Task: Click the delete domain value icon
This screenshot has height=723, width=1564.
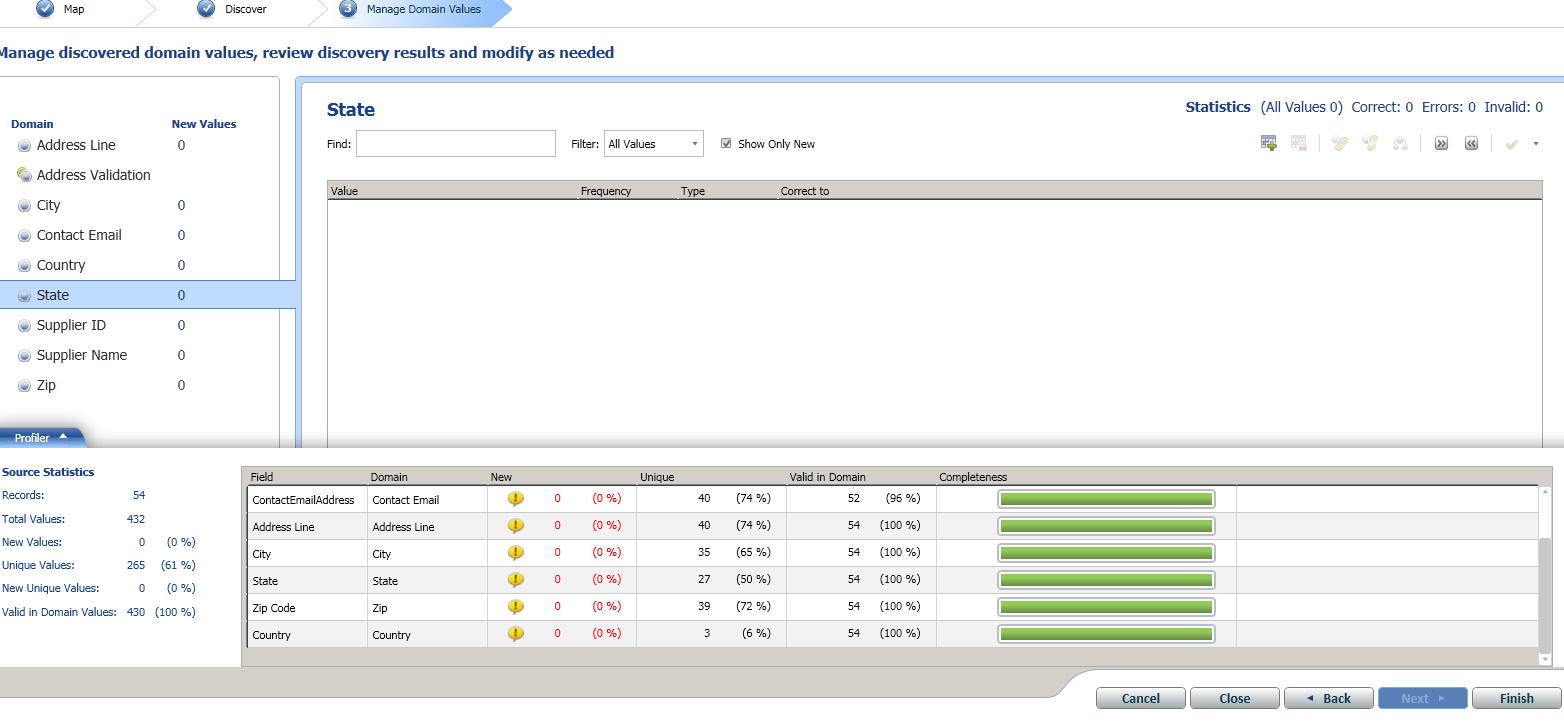Action: pyautogui.click(x=1298, y=143)
